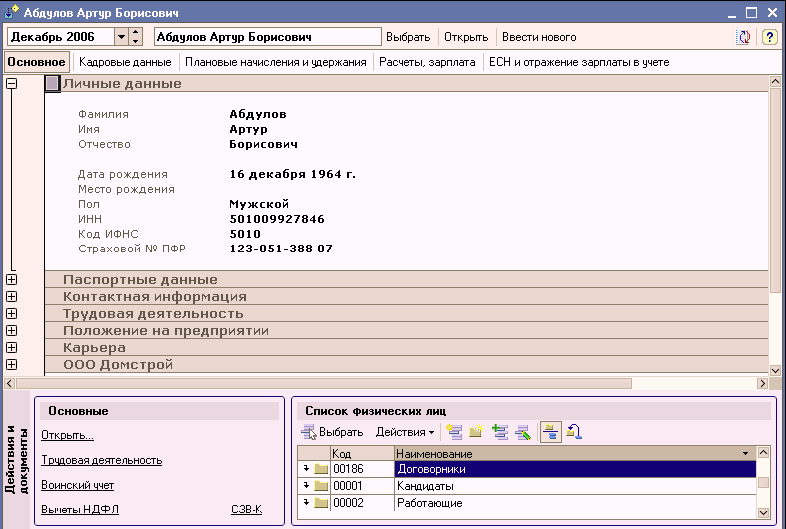Viewport: 786px width, 529px height.
Task: Click the new group folder icon
Action: coord(477,432)
